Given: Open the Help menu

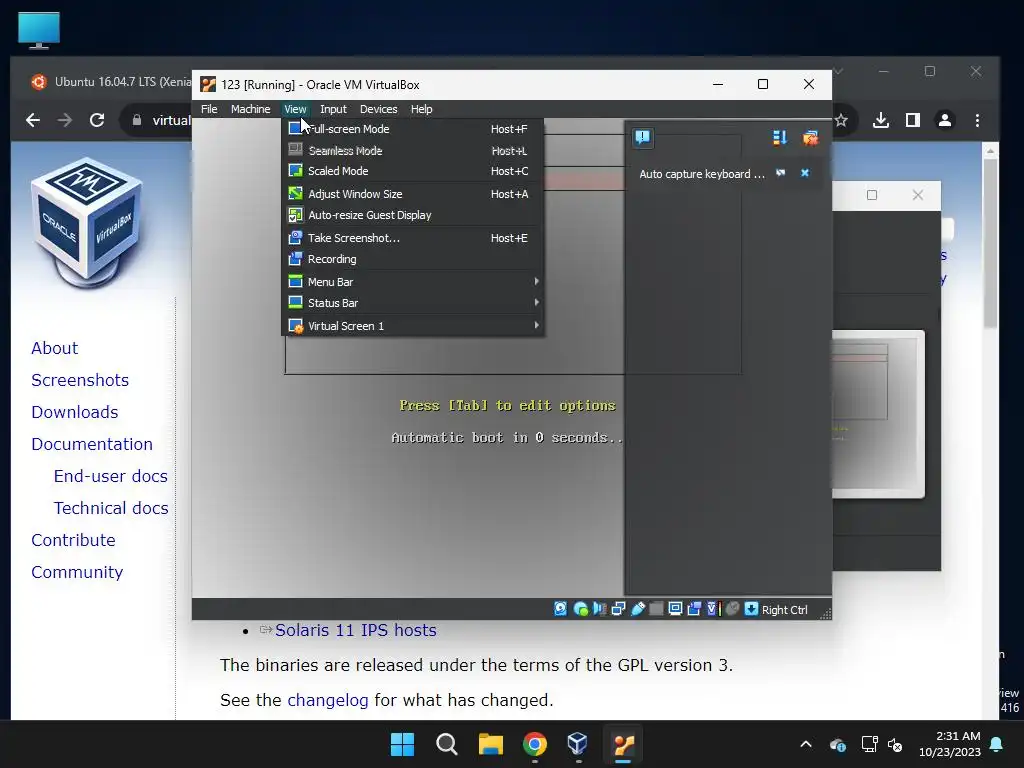Looking at the screenshot, I should (x=421, y=109).
